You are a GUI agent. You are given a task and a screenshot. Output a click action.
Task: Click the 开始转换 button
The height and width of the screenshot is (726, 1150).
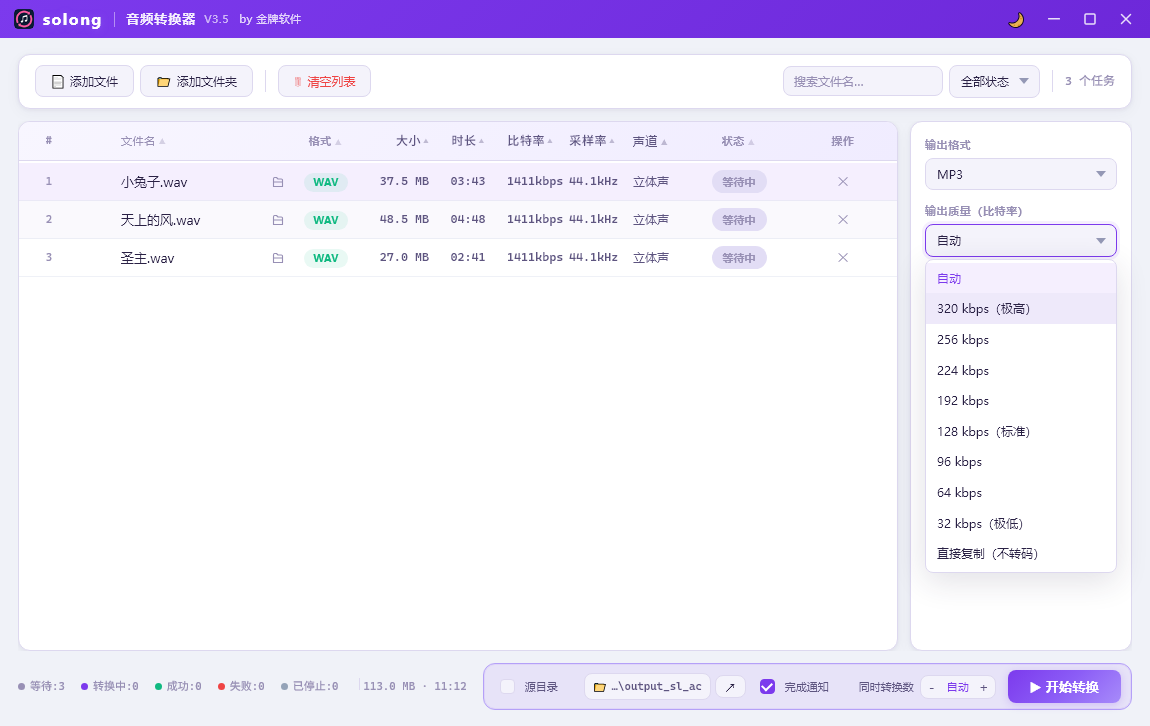1064,687
